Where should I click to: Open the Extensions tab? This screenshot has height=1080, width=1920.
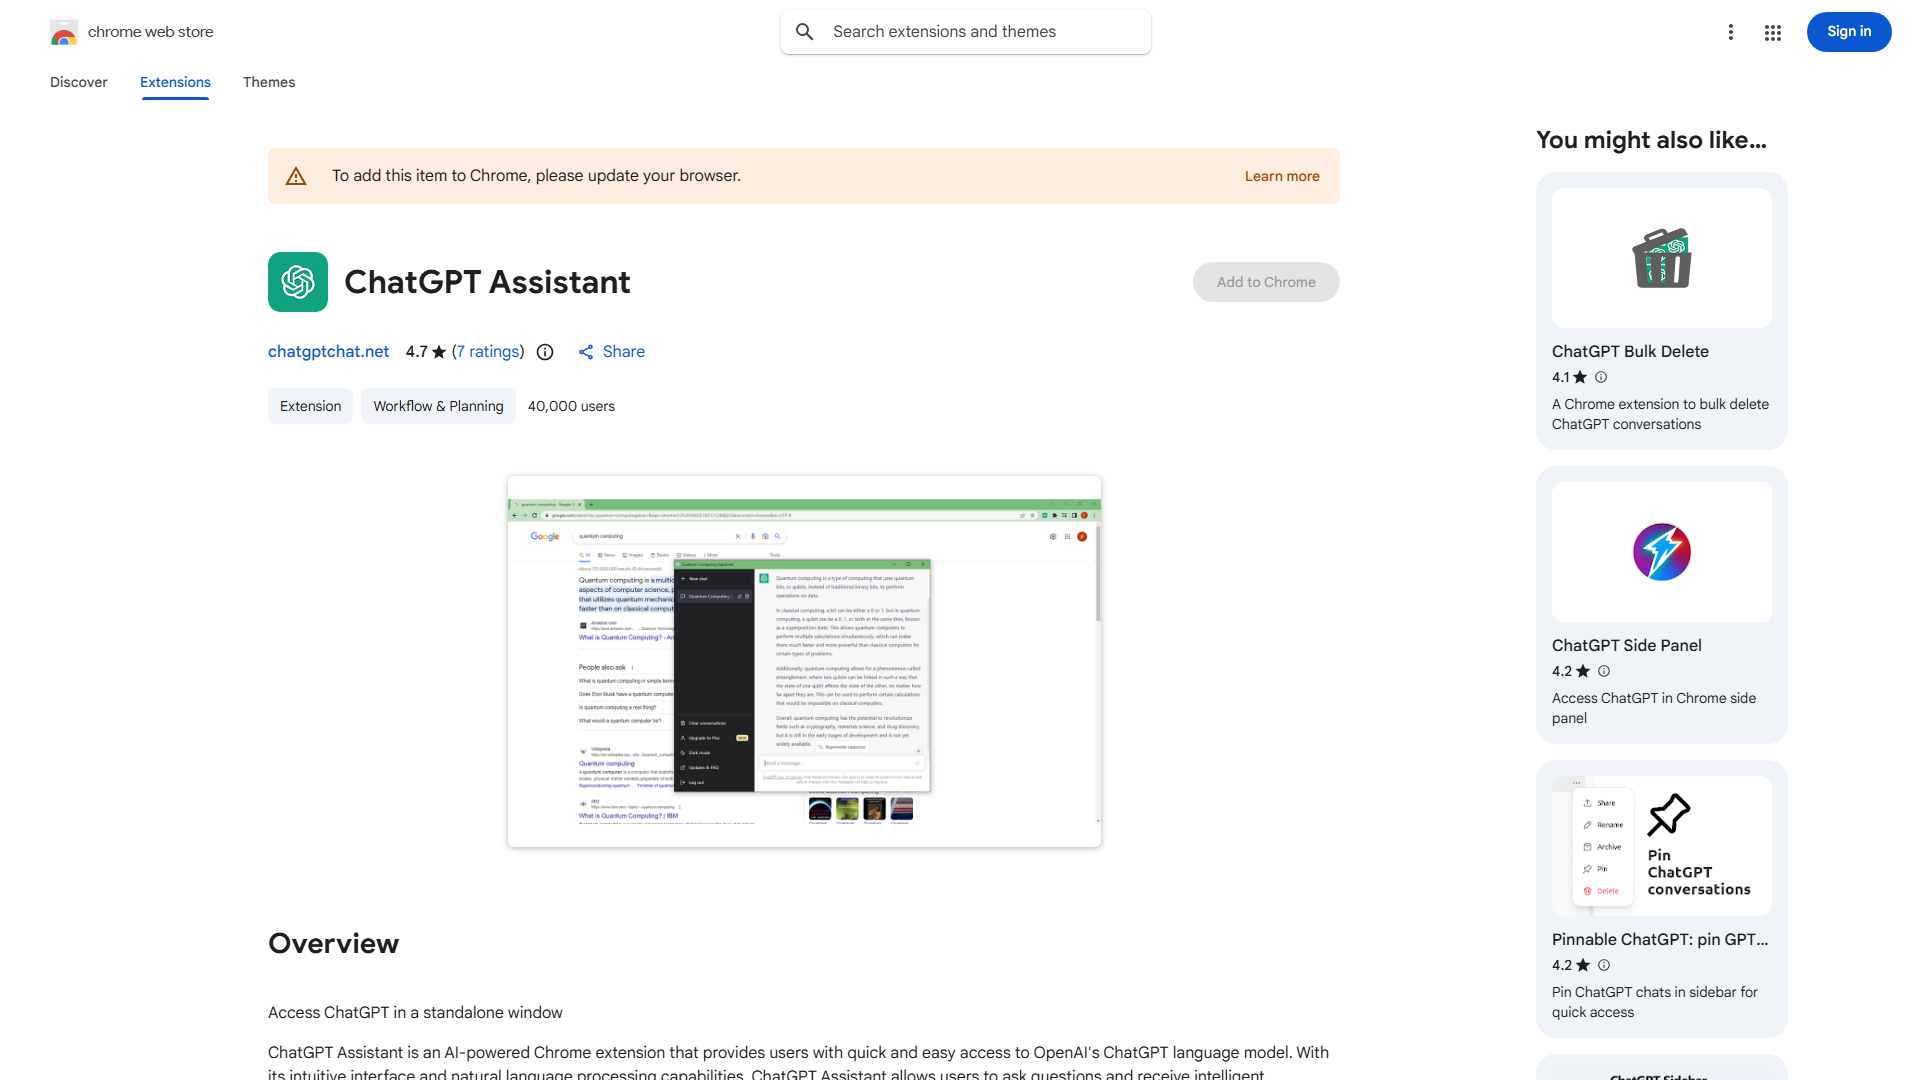tap(174, 82)
